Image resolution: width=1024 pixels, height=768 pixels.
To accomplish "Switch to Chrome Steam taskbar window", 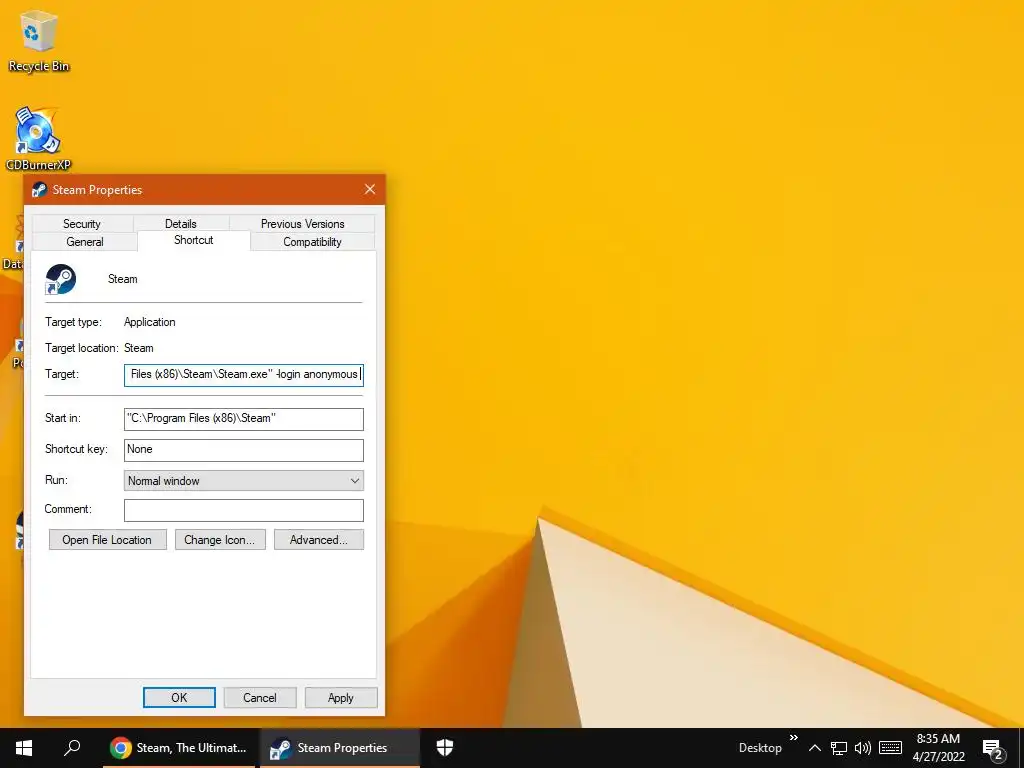I will pos(178,748).
